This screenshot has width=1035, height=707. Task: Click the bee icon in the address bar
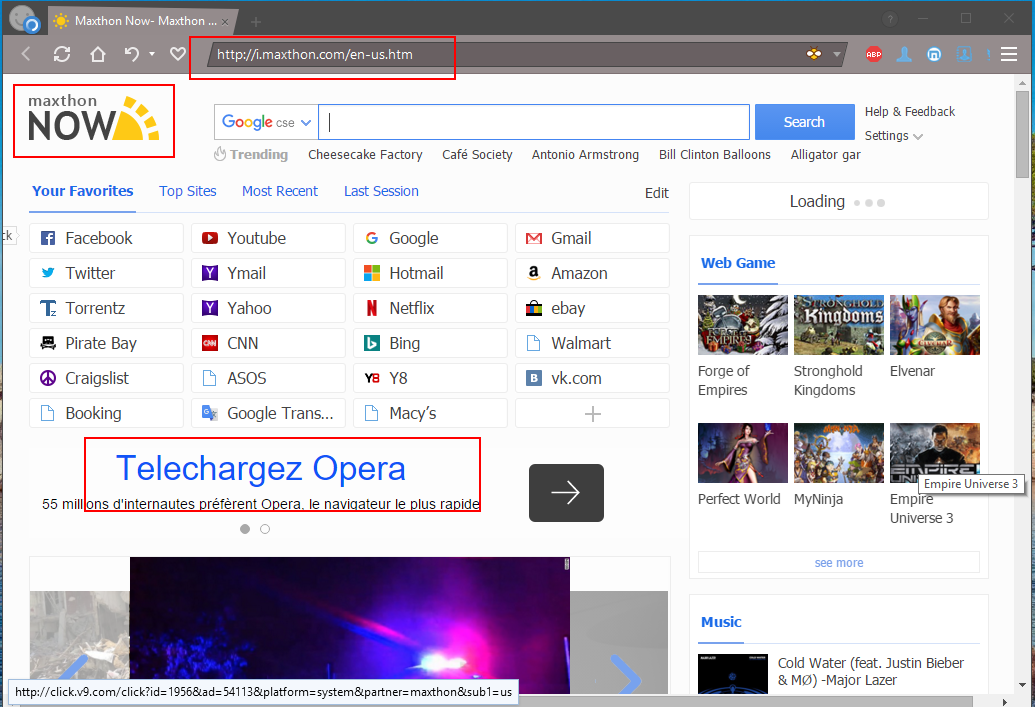[x=814, y=54]
